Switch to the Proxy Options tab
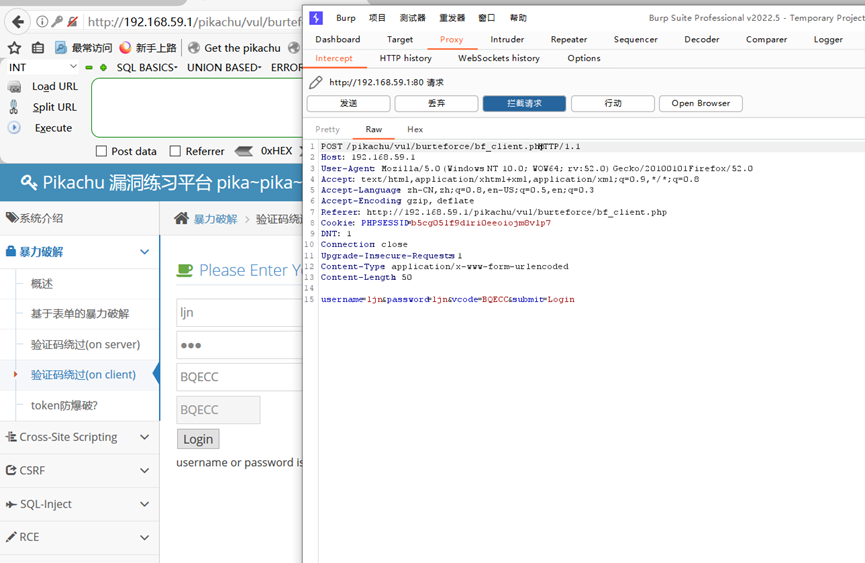The width and height of the screenshot is (865, 563). pyautogui.click(x=584, y=58)
